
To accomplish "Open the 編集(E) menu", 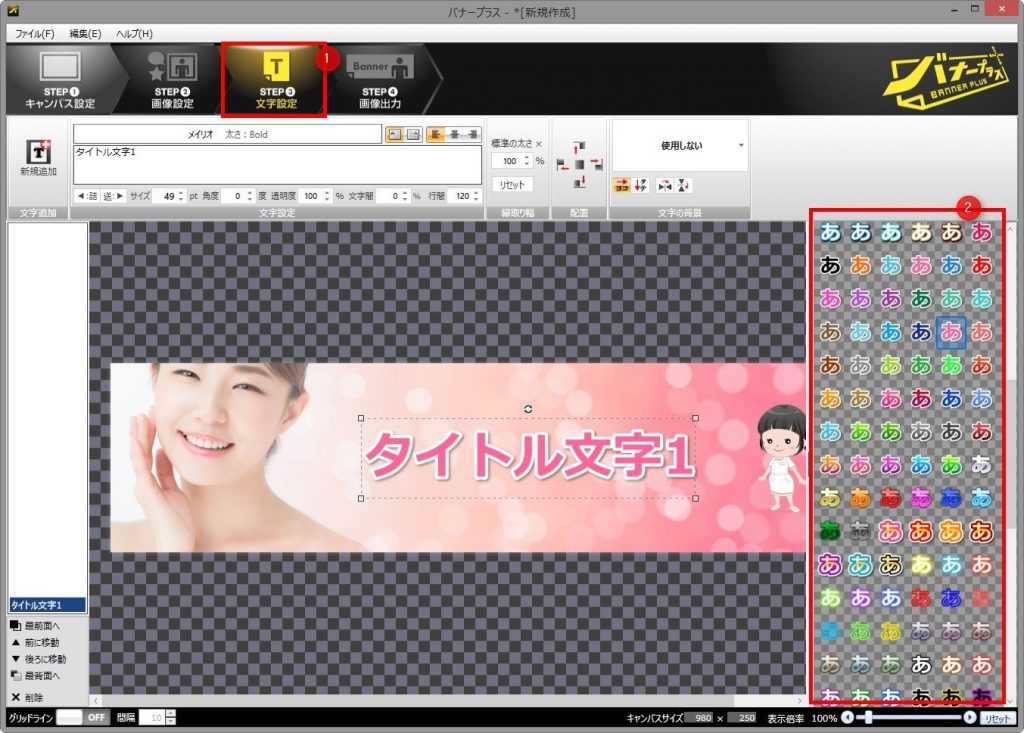I will pyautogui.click(x=85, y=34).
